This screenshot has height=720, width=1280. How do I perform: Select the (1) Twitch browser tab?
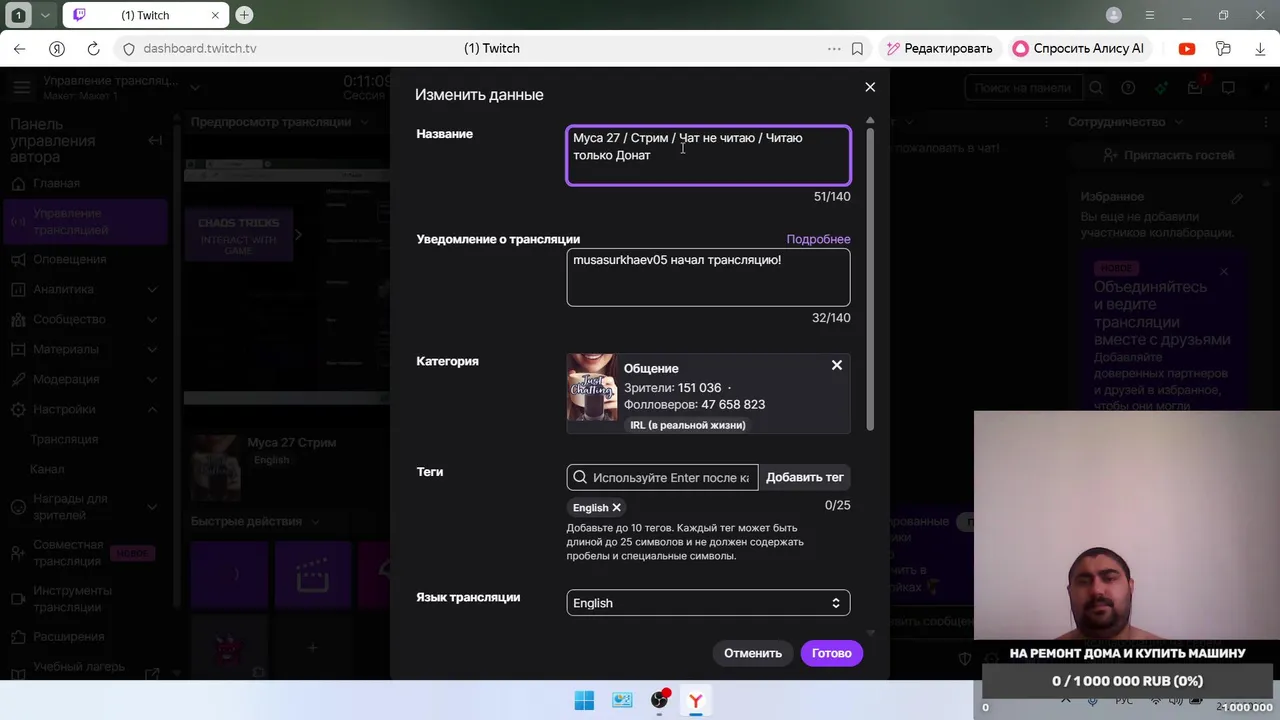[145, 15]
